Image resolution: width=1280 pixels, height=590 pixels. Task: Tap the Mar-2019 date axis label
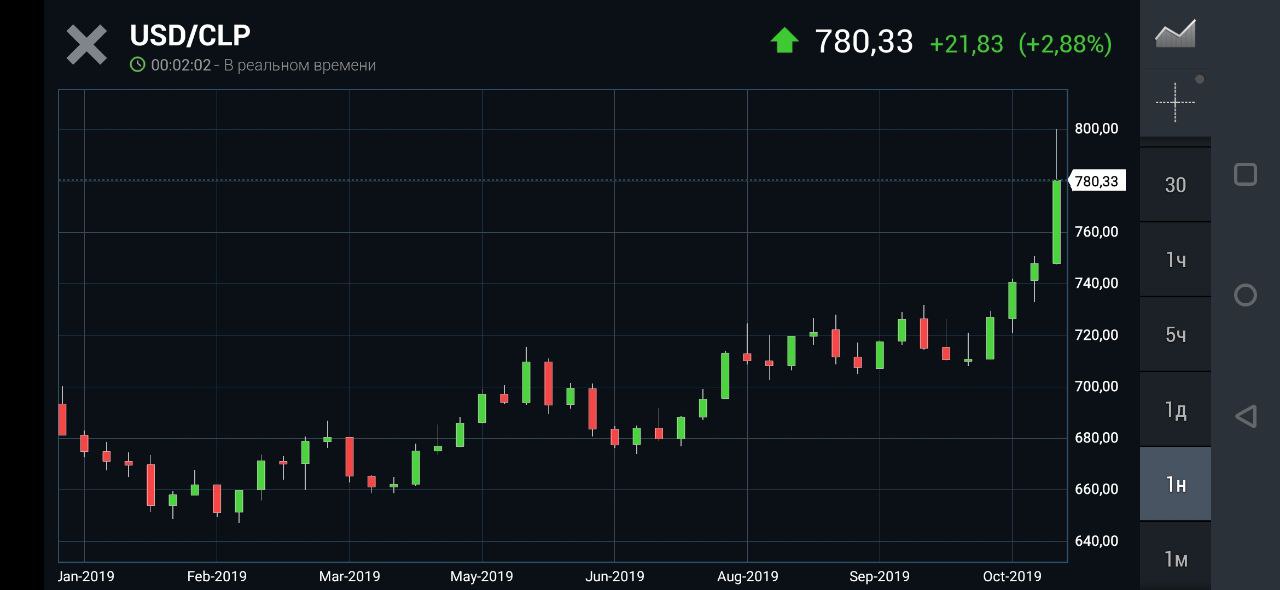350,576
